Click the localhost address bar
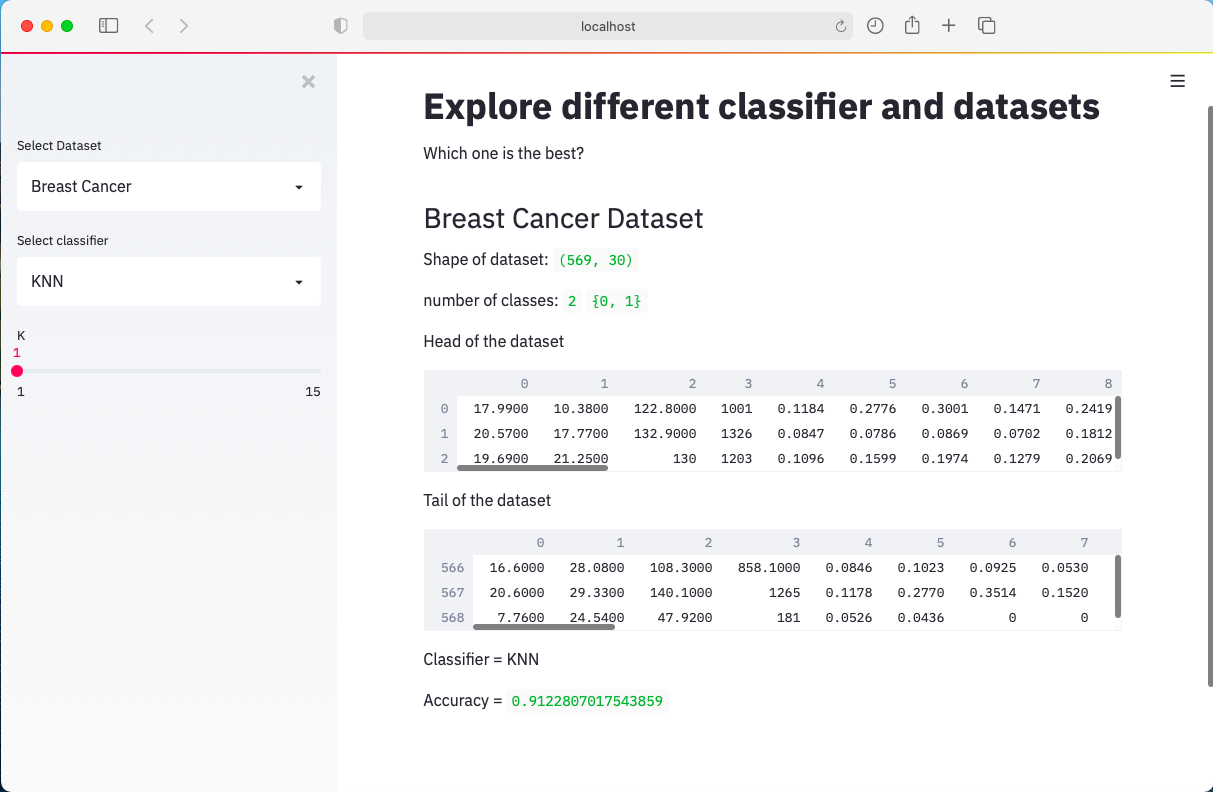1213x792 pixels. click(607, 25)
